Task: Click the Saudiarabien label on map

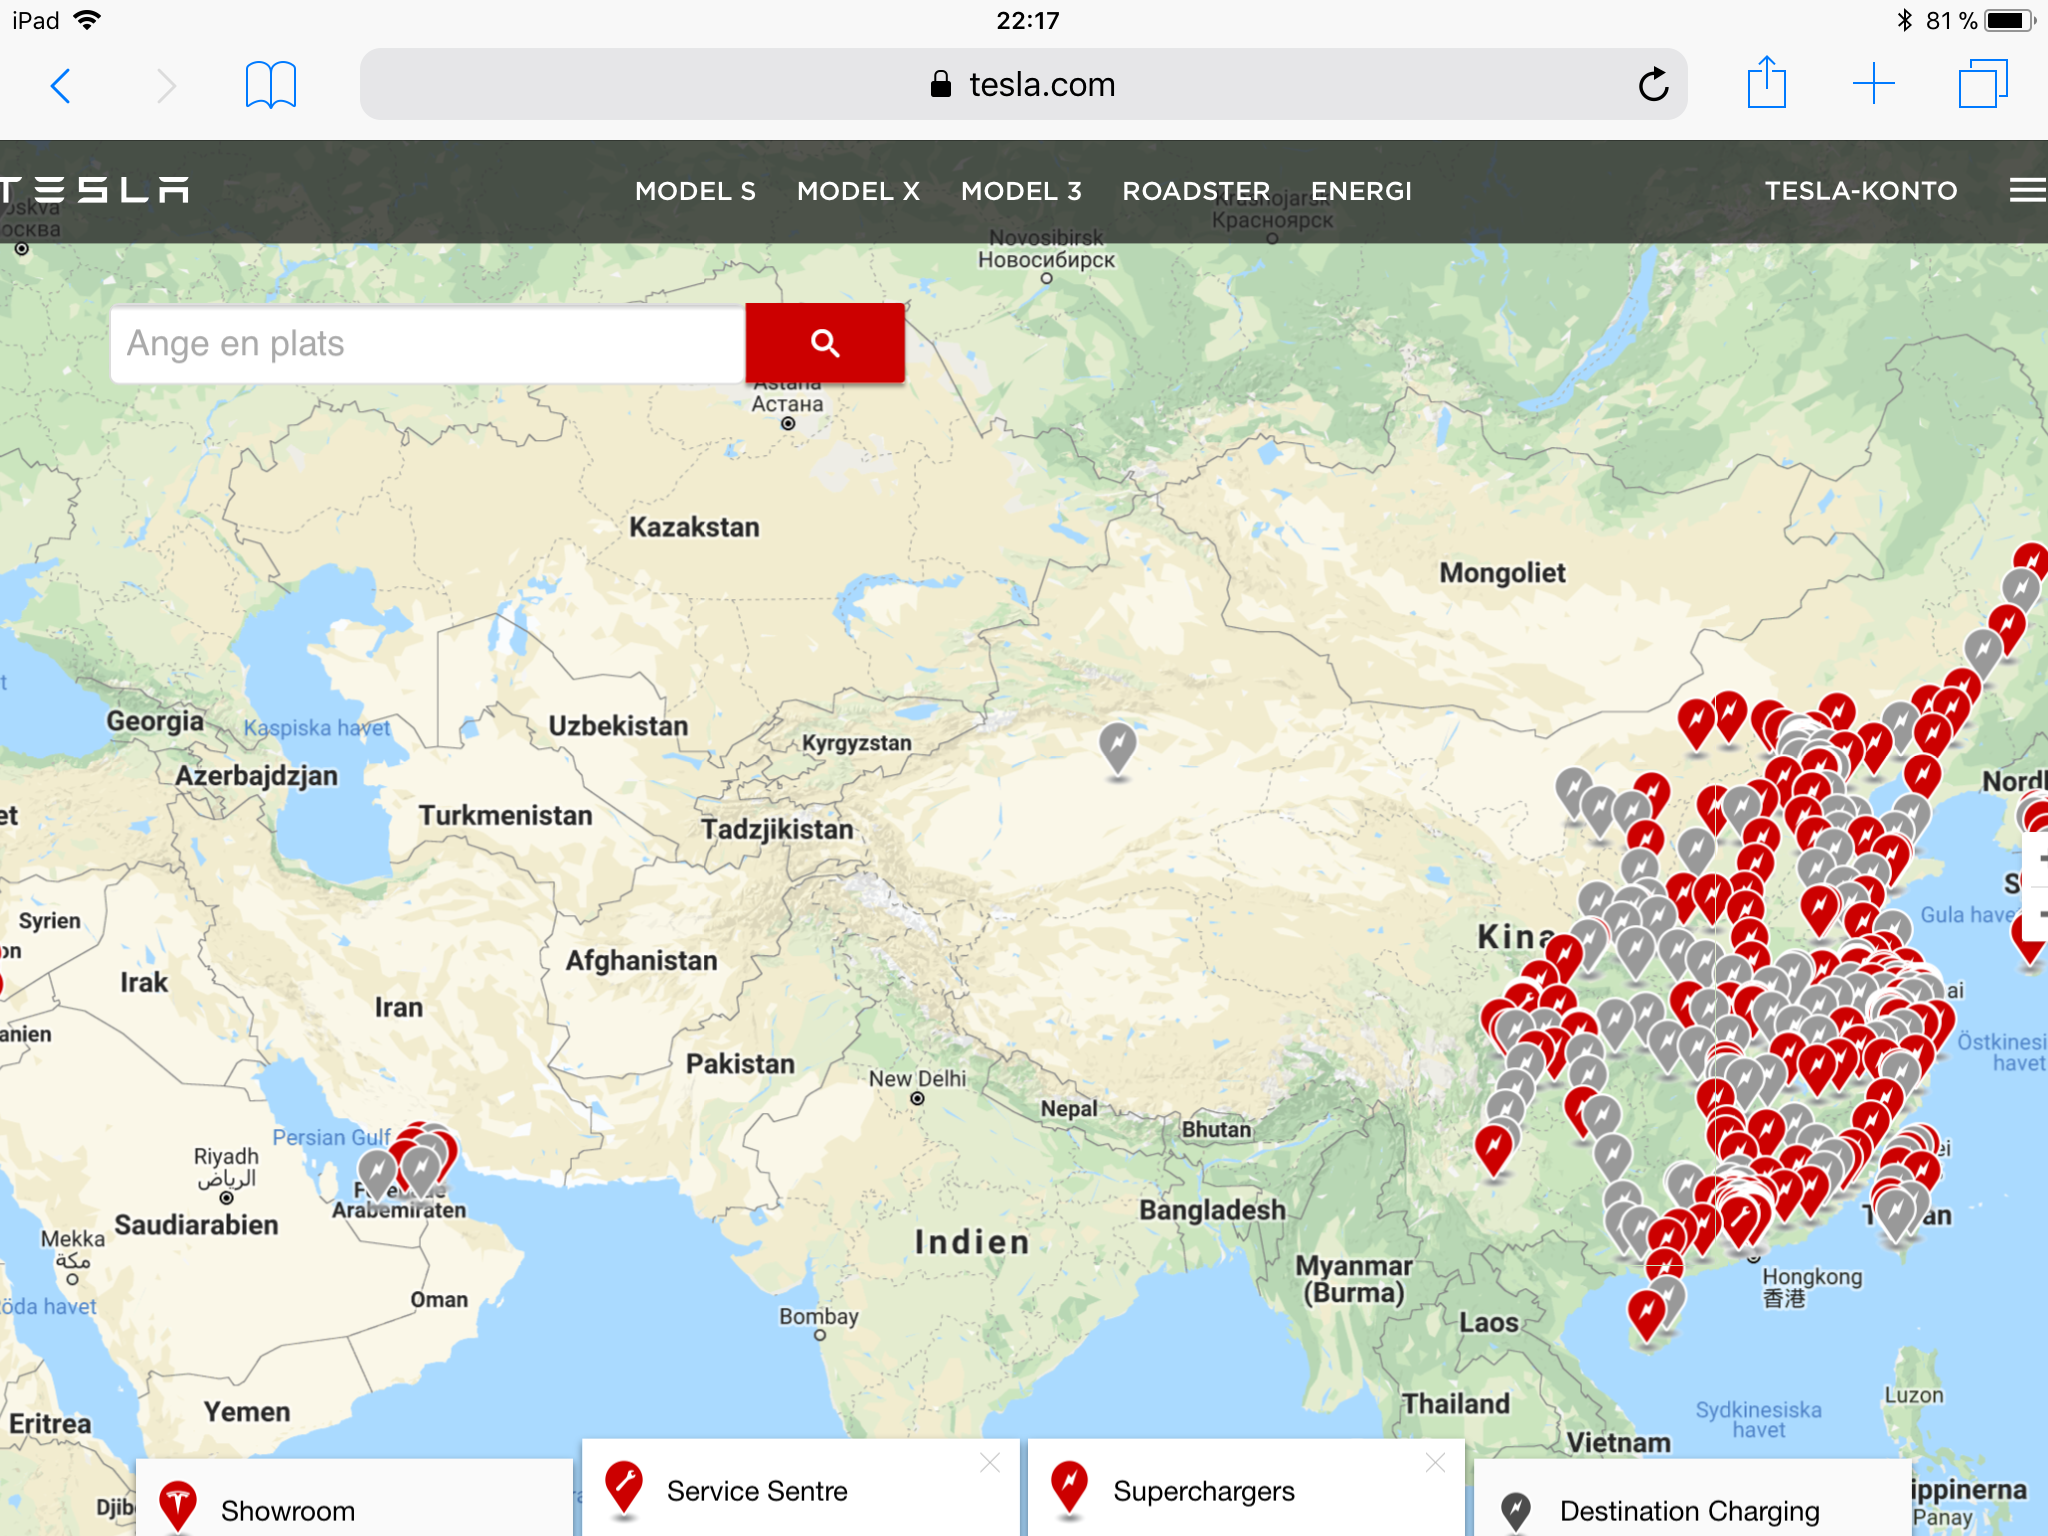Action: pos(196,1225)
